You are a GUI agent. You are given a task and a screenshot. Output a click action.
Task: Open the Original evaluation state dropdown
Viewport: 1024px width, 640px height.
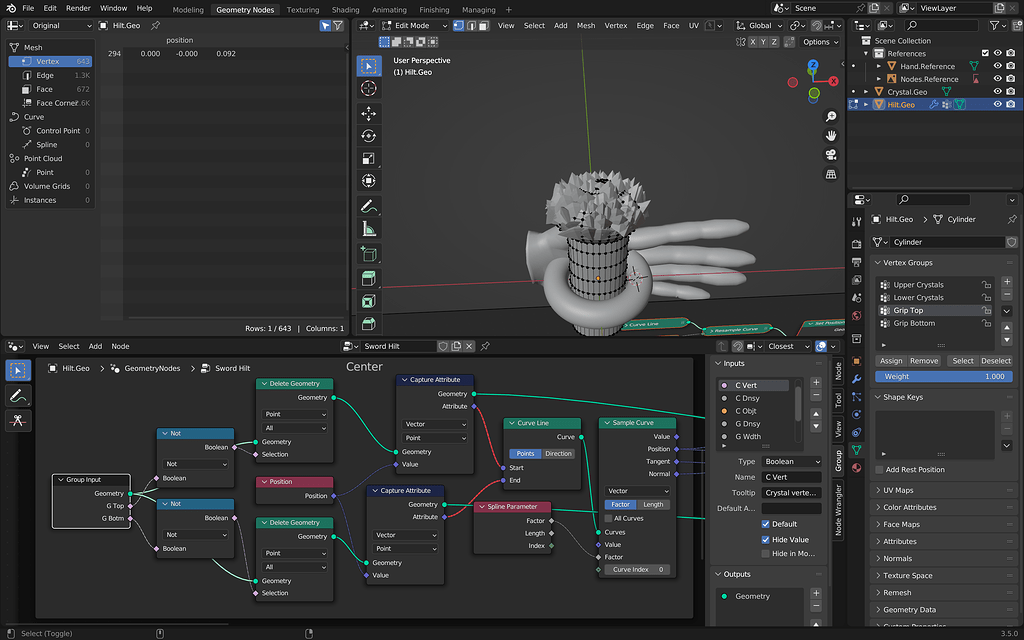tap(61, 25)
